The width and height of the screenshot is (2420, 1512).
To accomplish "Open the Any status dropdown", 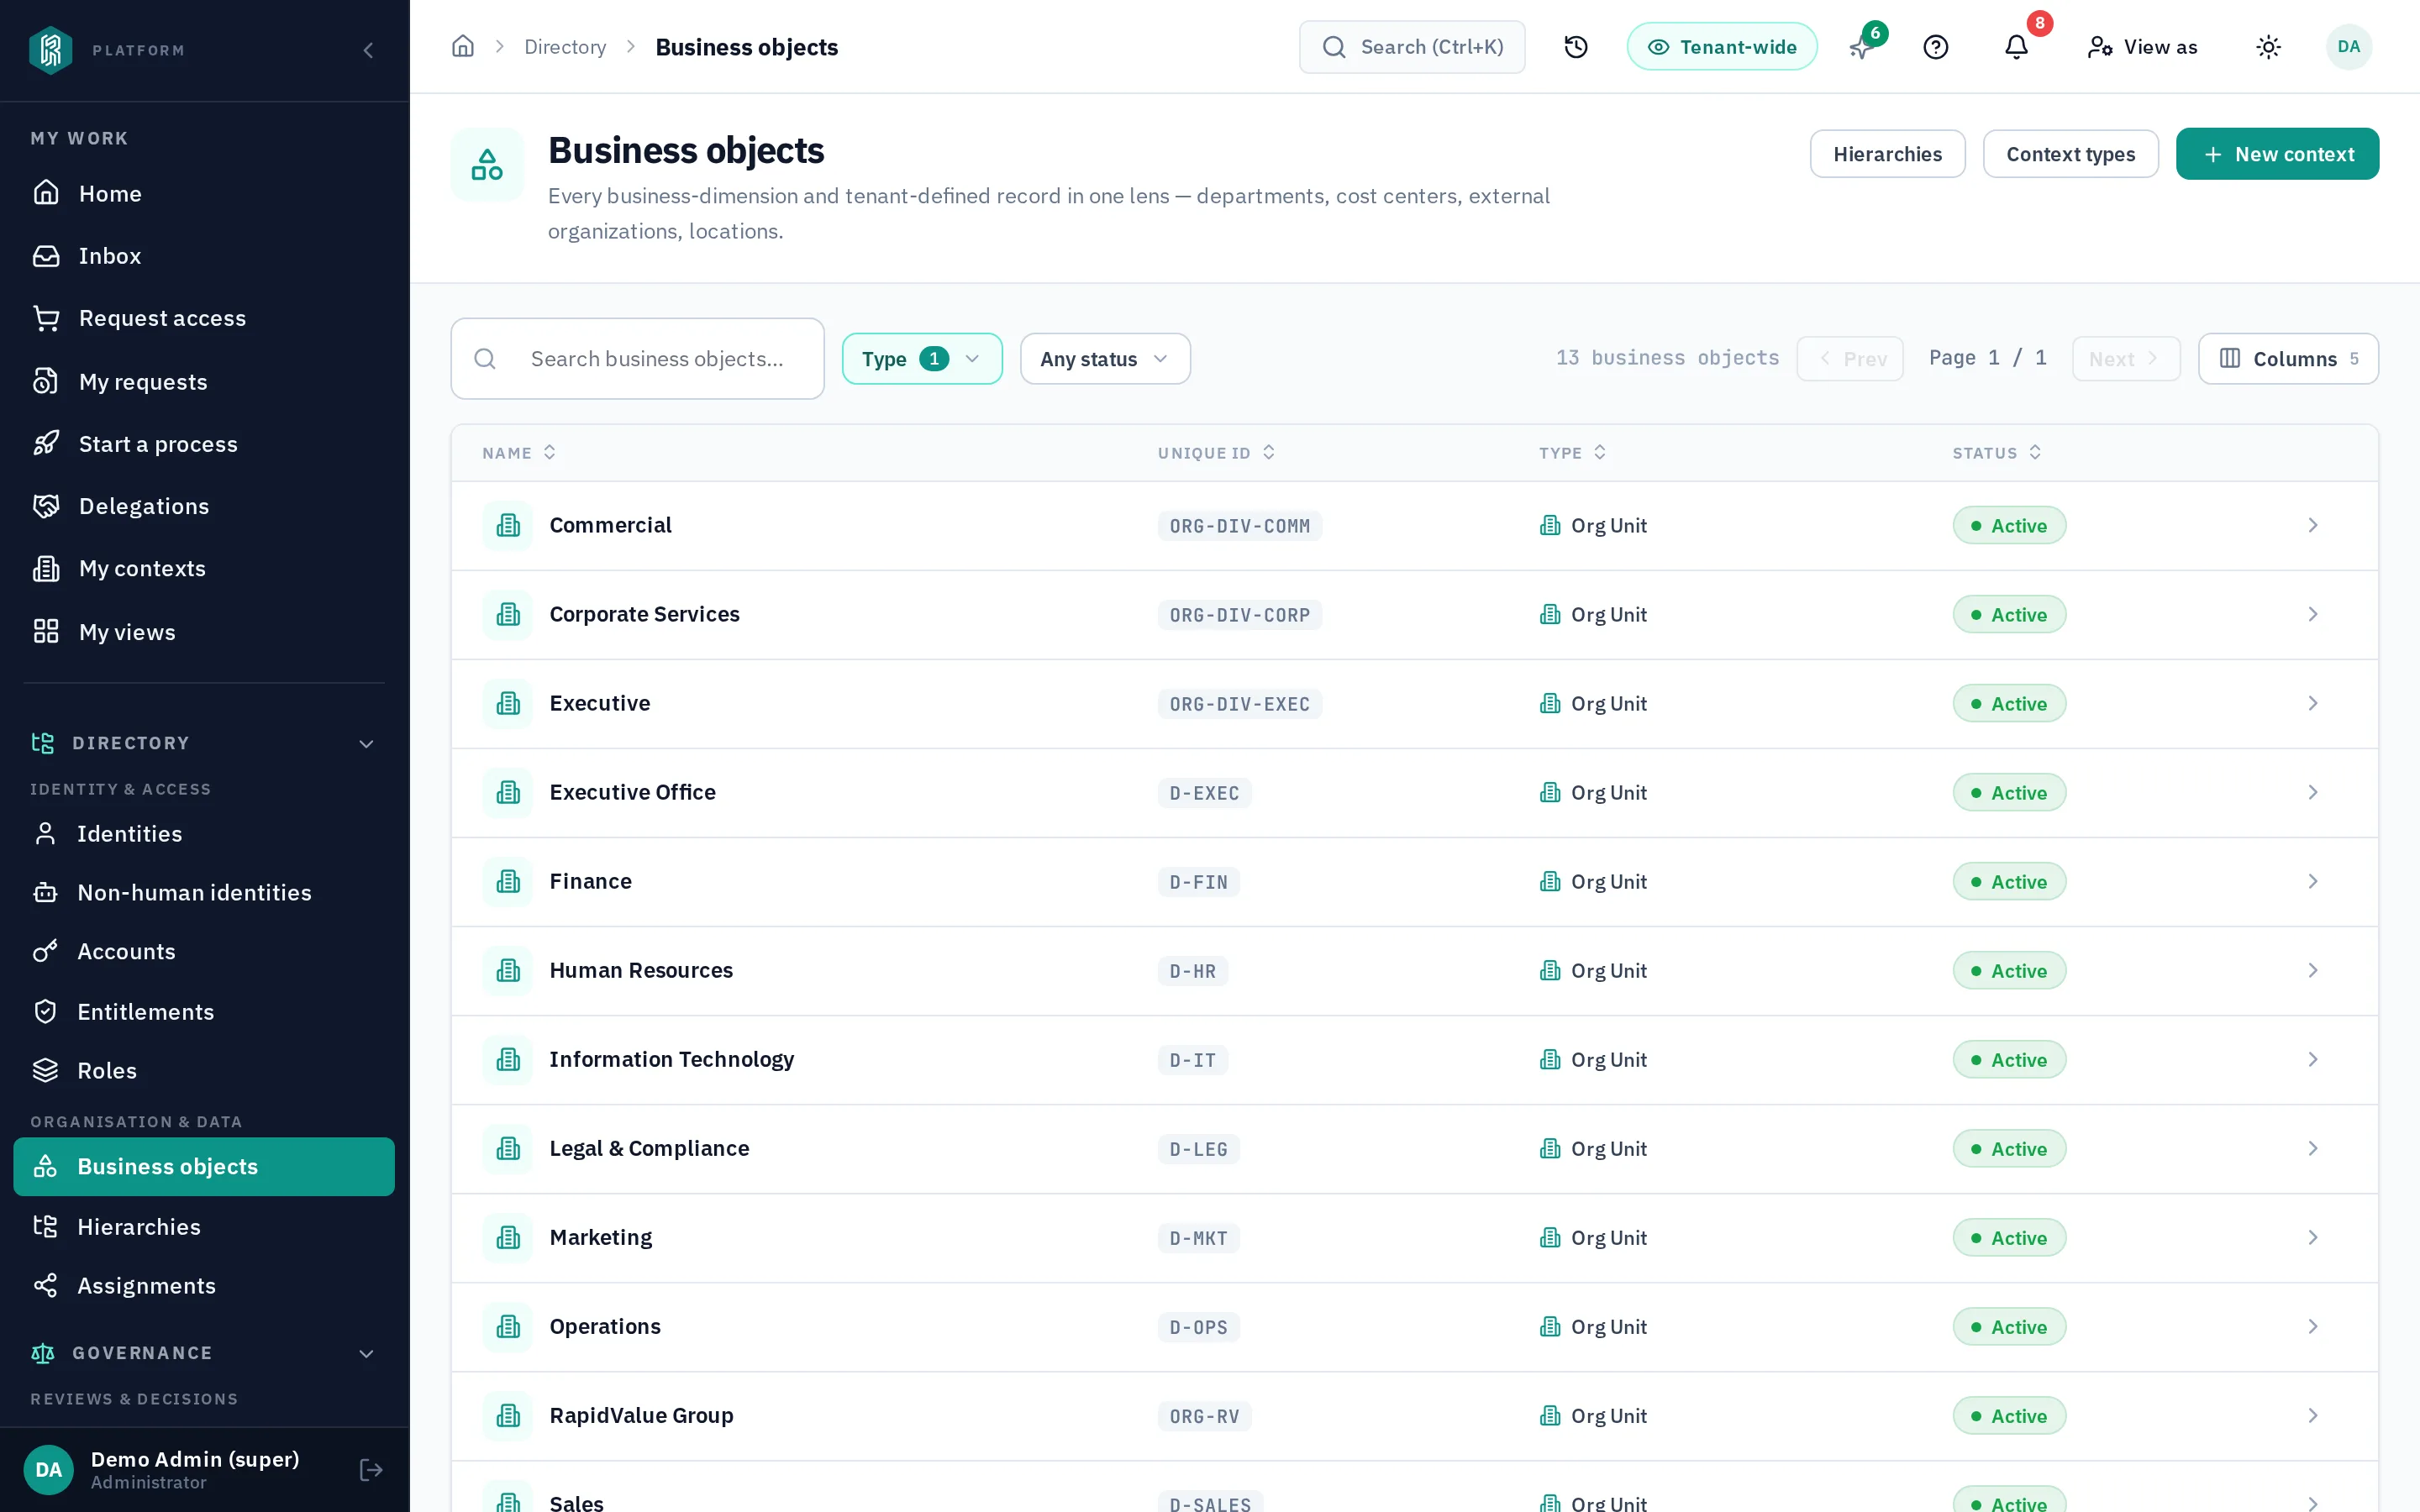I will pyautogui.click(x=1105, y=359).
